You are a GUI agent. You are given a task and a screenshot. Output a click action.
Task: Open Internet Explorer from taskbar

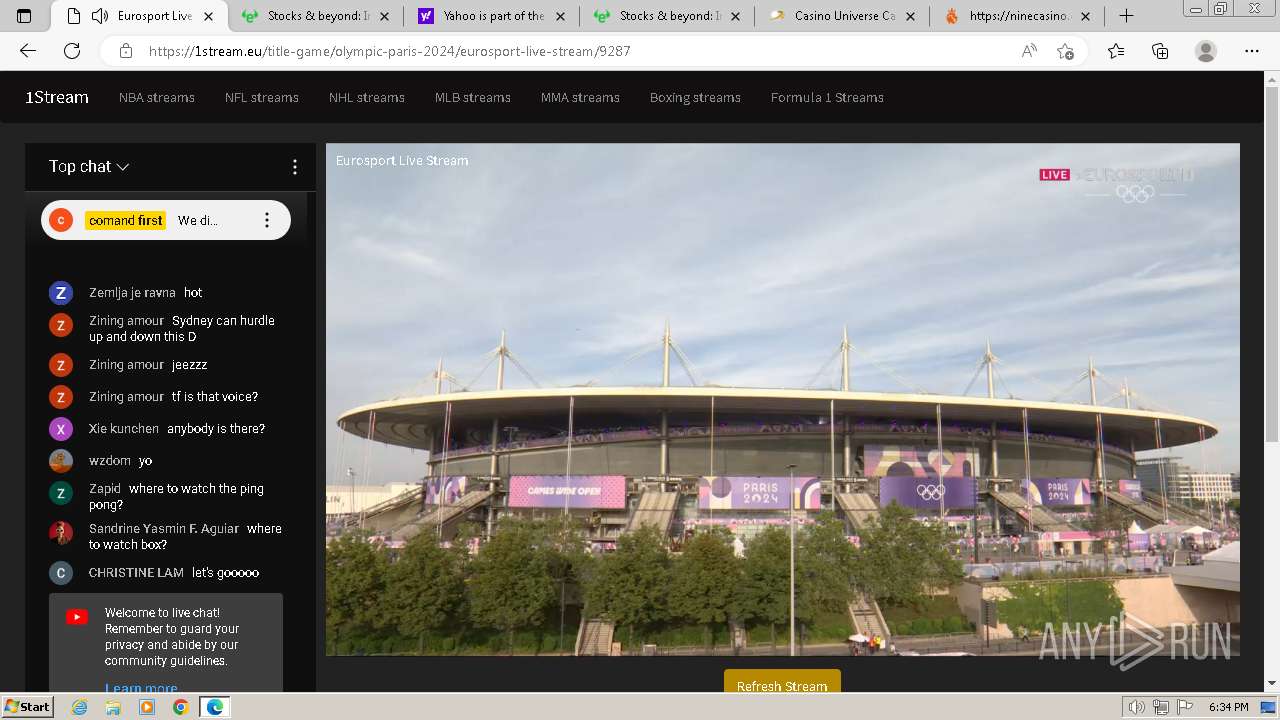pos(79,707)
